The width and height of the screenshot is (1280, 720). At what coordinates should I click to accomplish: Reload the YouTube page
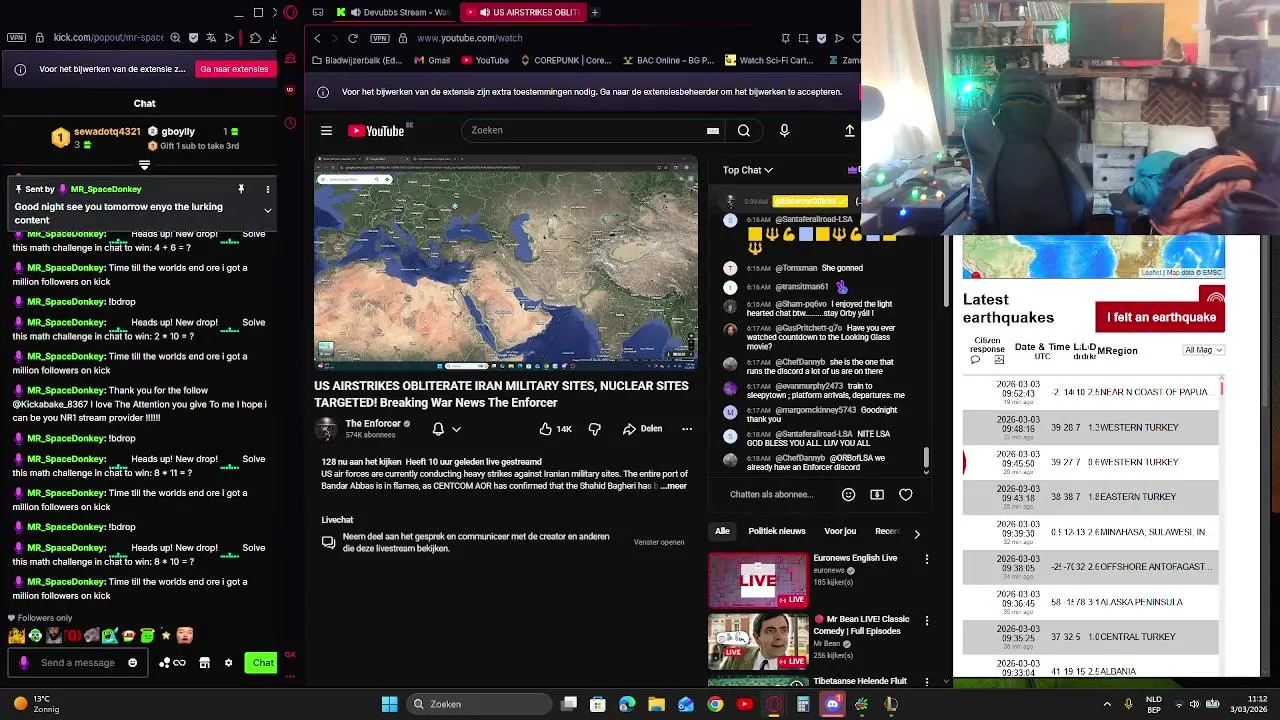[353, 38]
